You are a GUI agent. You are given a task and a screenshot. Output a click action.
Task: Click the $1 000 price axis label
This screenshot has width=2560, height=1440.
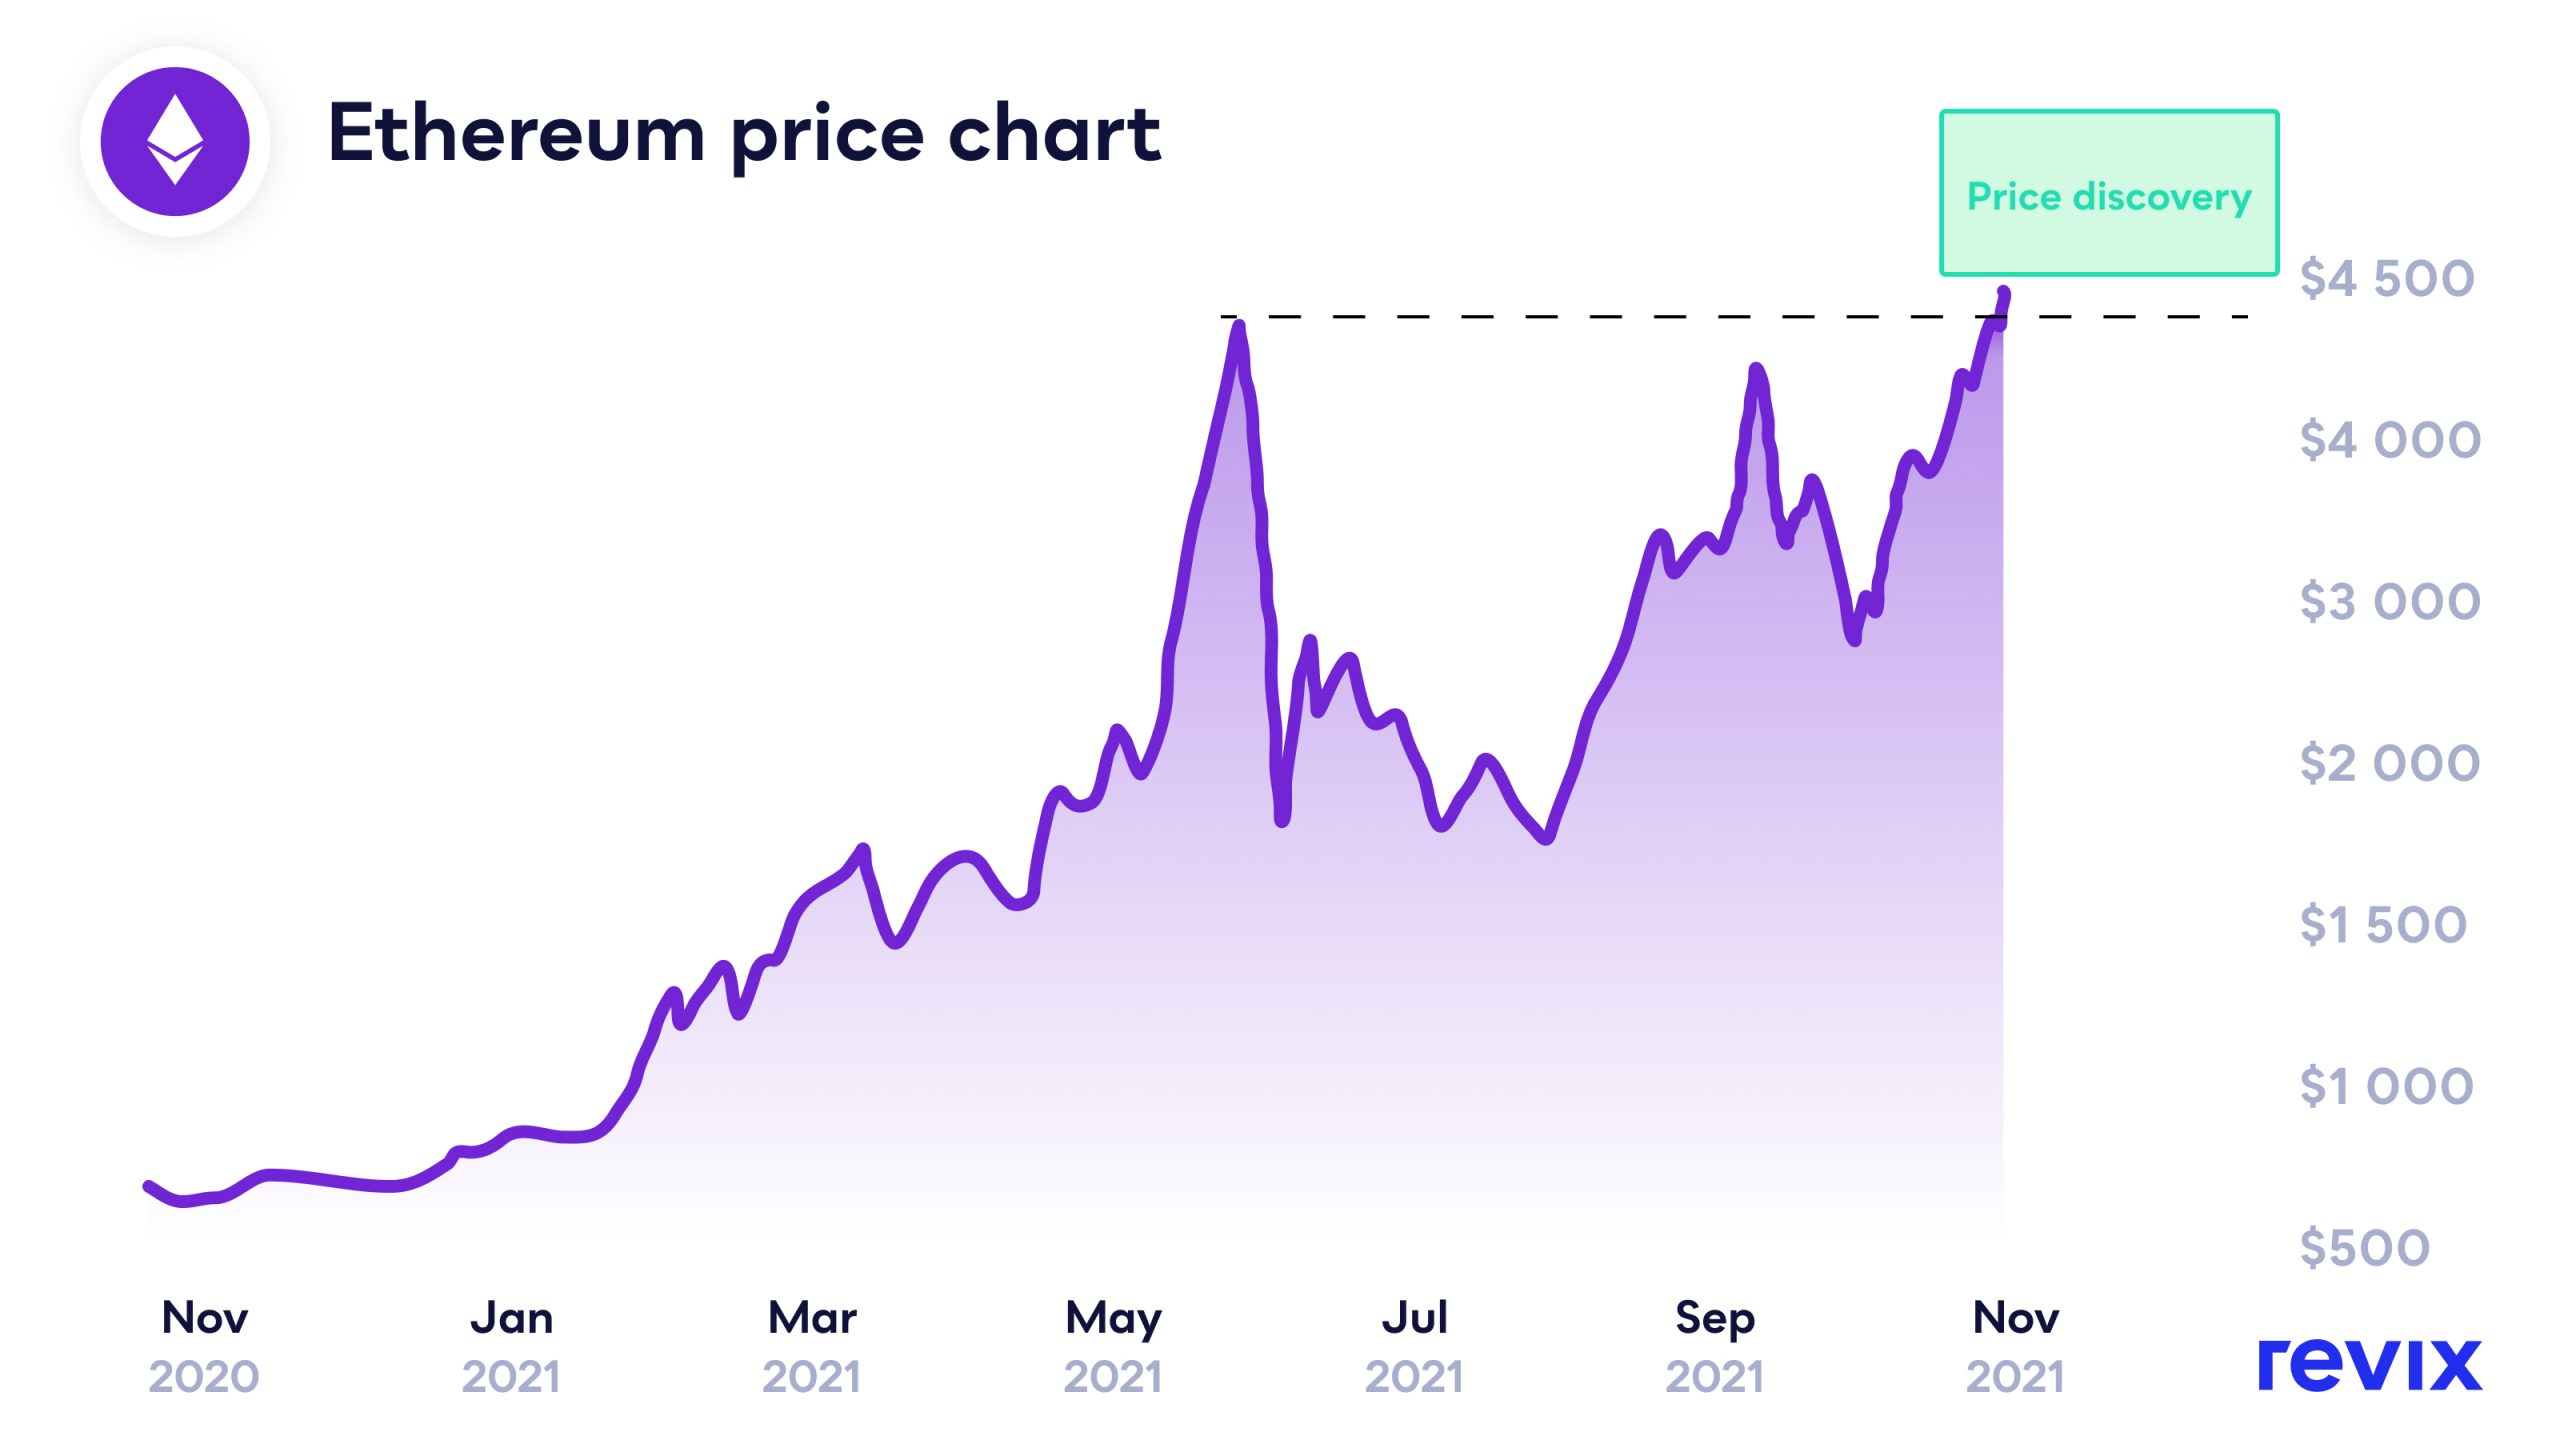[x=2386, y=1088]
